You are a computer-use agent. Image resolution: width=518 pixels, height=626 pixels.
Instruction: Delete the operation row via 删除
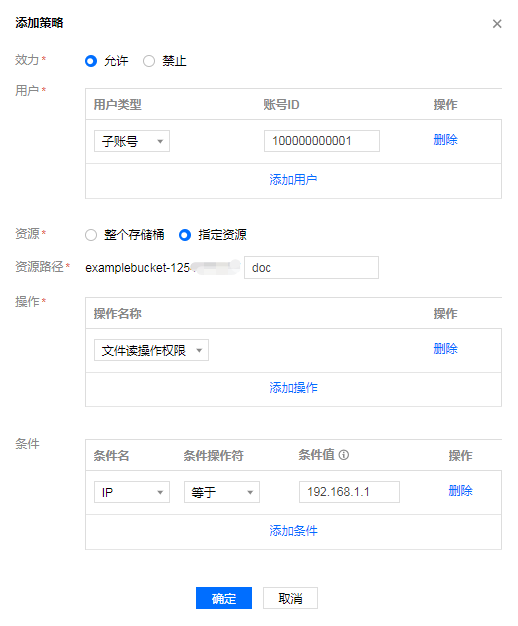(445, 349)
